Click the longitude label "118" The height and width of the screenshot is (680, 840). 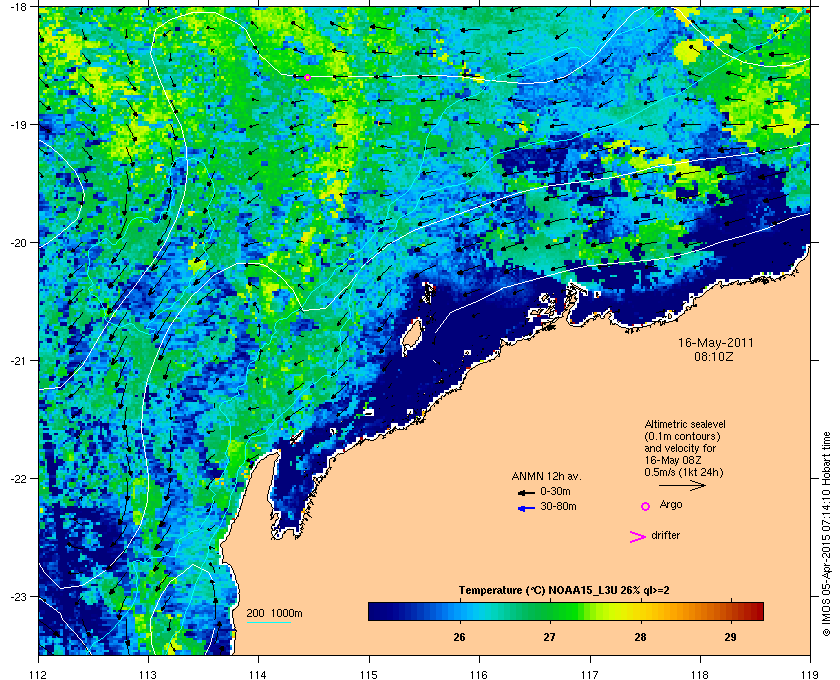coord(700,674)
